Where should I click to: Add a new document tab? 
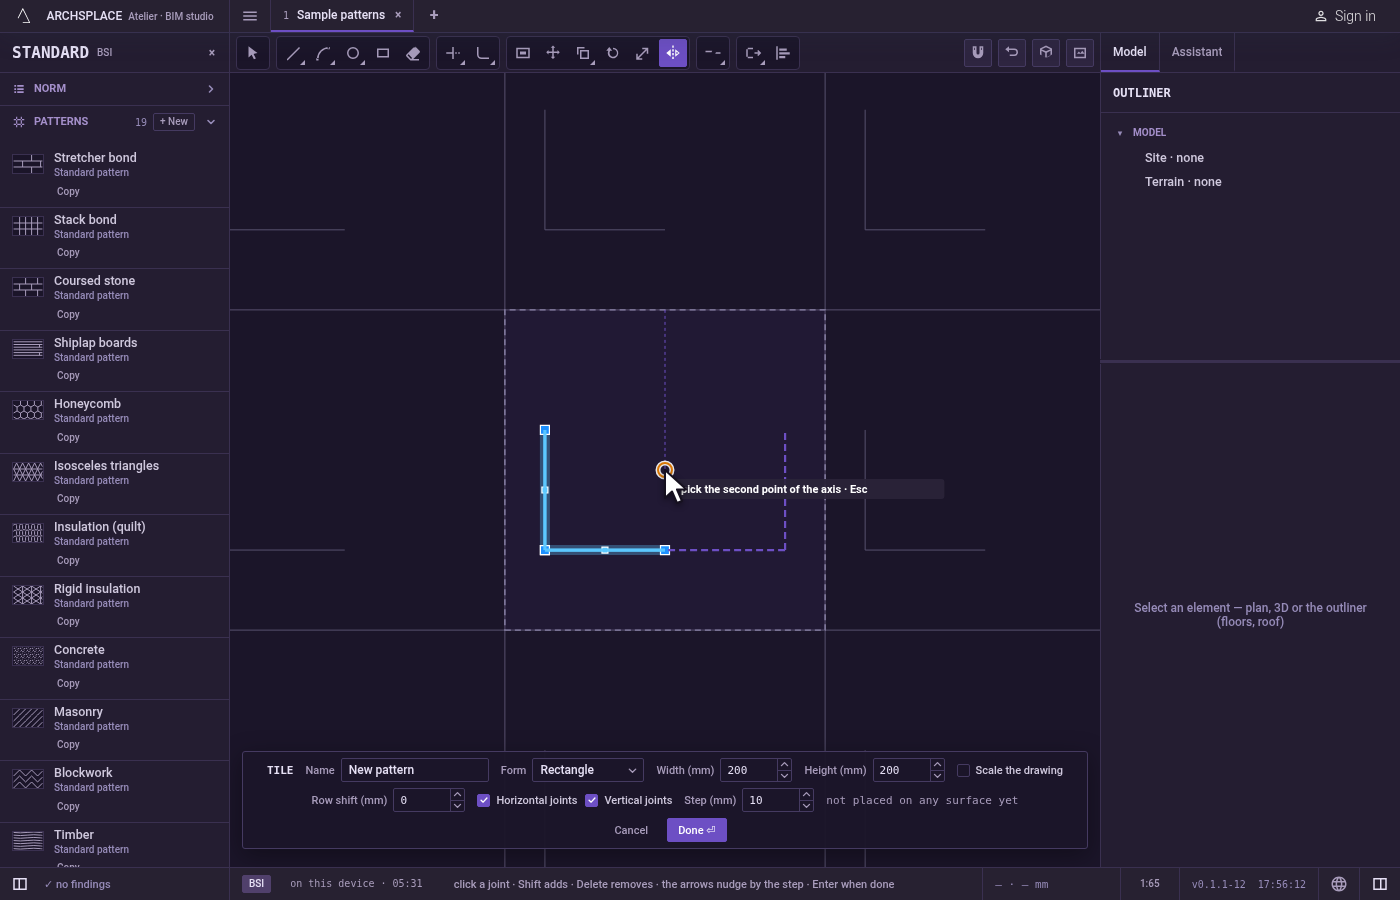pyautogui.click(x=434, y=15)
